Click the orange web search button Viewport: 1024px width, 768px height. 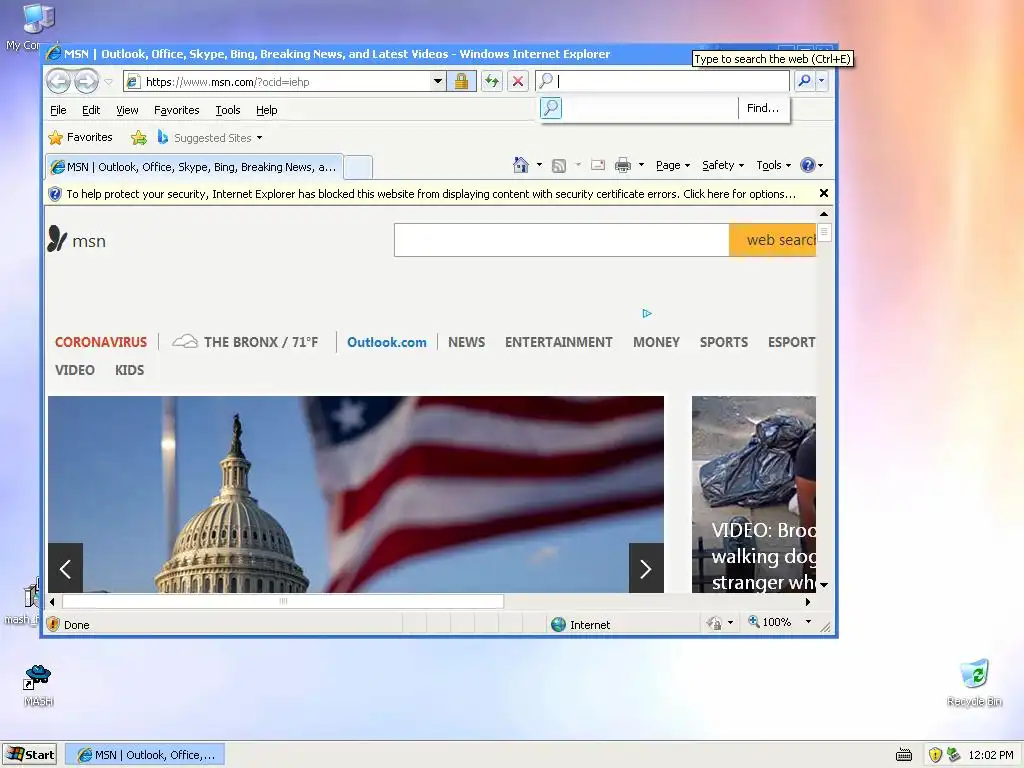coord(773,240)
